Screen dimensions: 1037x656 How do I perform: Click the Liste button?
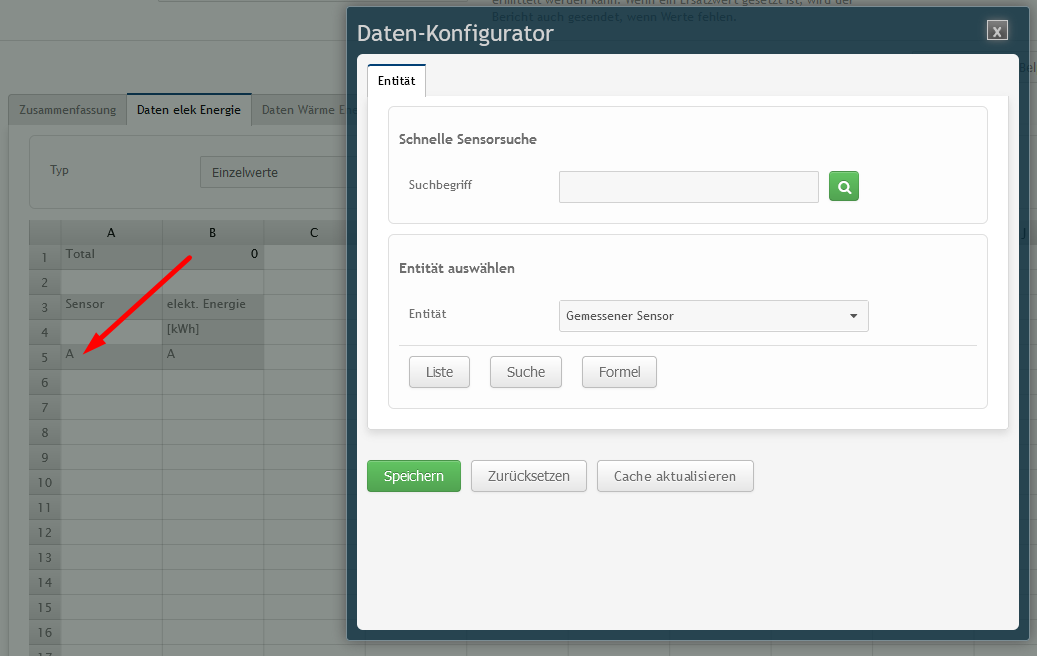pyautogui.click(x=439, y=372)
